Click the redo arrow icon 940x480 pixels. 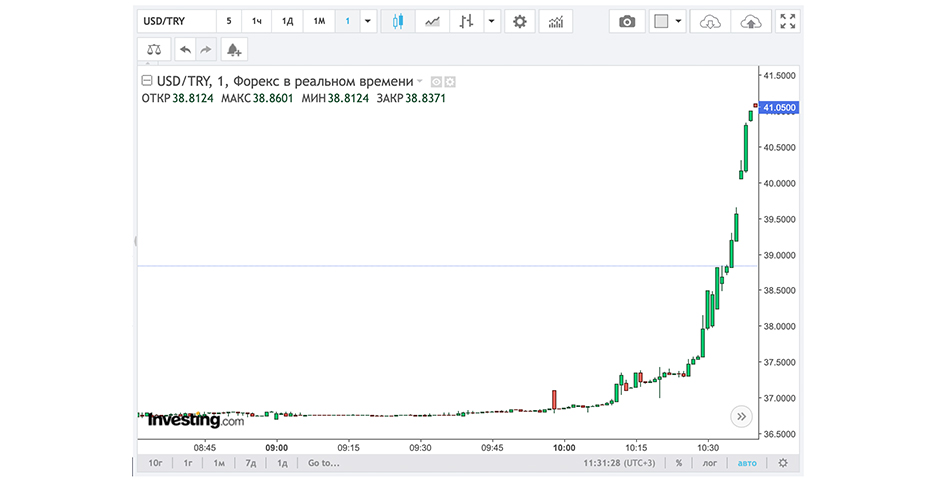[206, 50]
